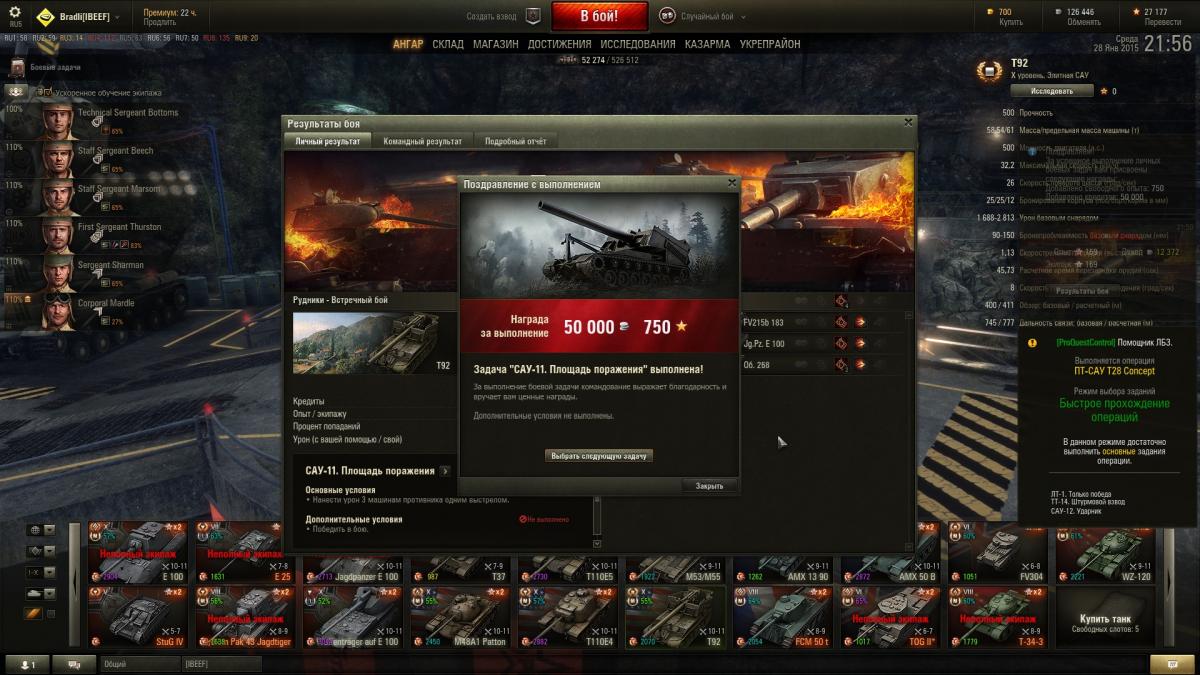Open the chat channels icon in bottom bar
Screen dimensions: 1200x675
[x=75, y=664]
